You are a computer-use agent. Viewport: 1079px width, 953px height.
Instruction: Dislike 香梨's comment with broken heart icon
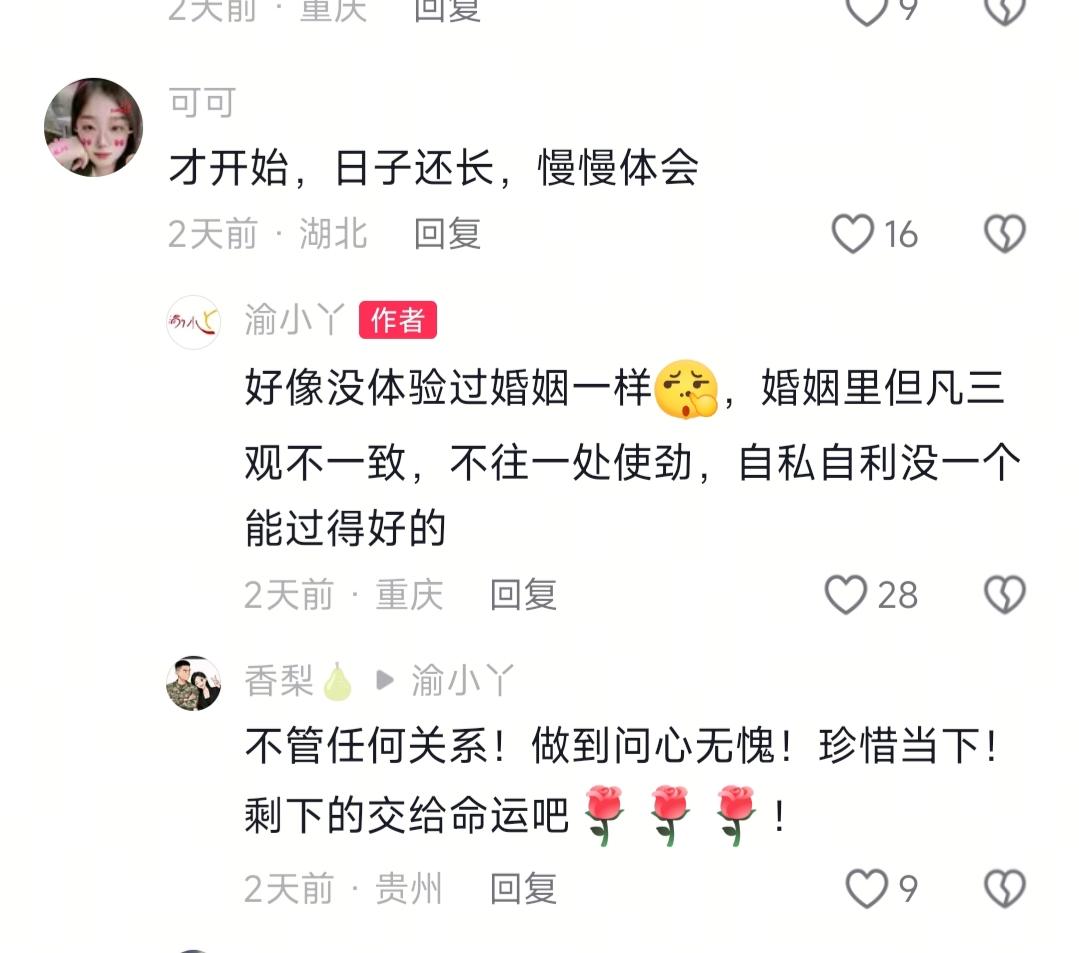(1005, 888)
